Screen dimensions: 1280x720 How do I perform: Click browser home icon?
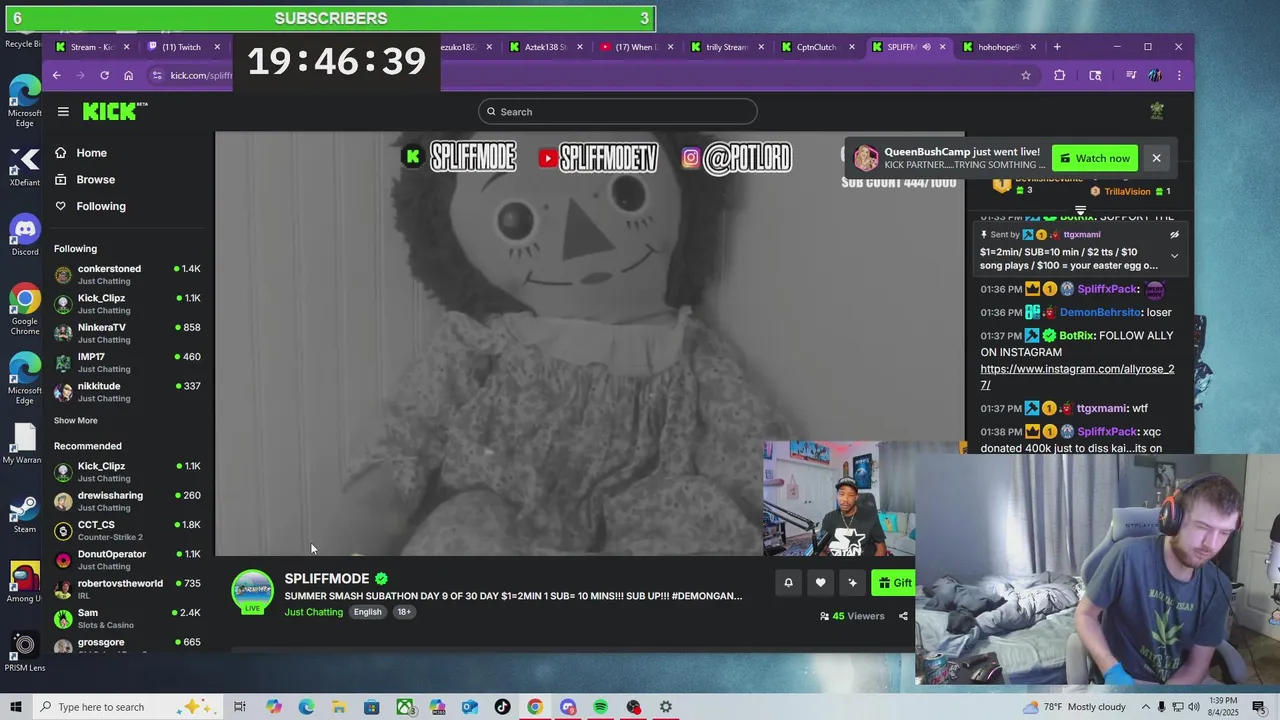[x=128, y=75]
